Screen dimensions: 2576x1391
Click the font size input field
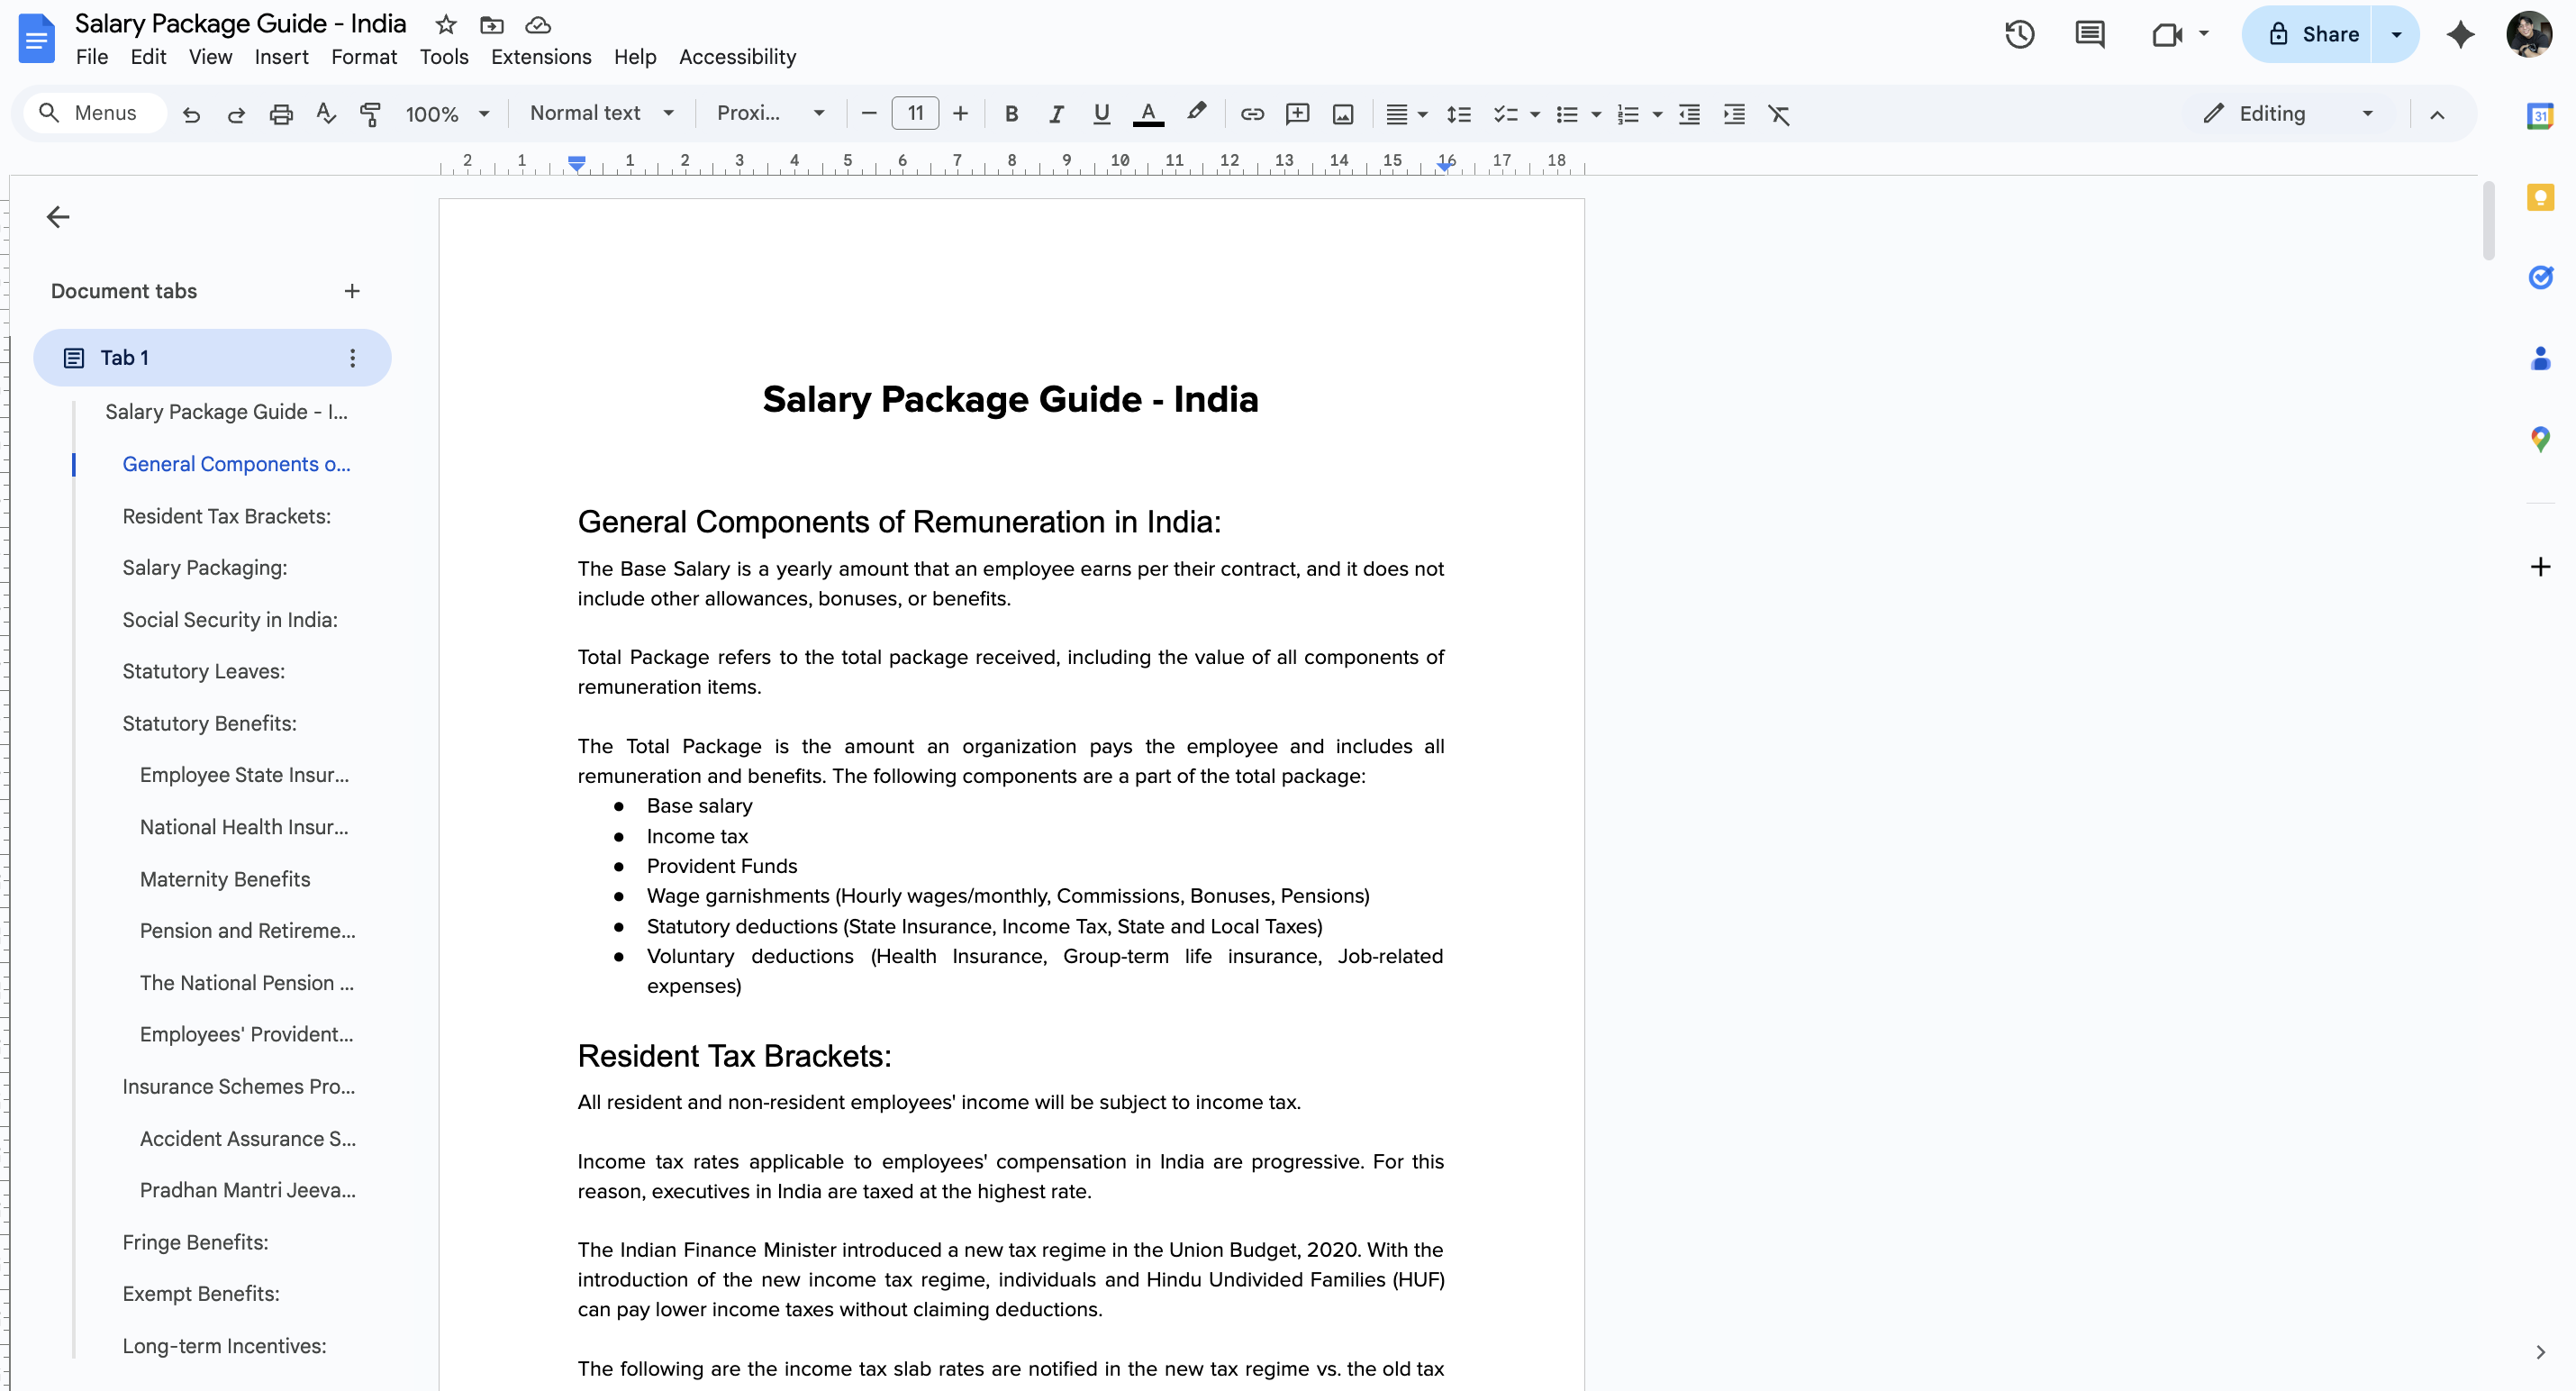pos(914,114)
